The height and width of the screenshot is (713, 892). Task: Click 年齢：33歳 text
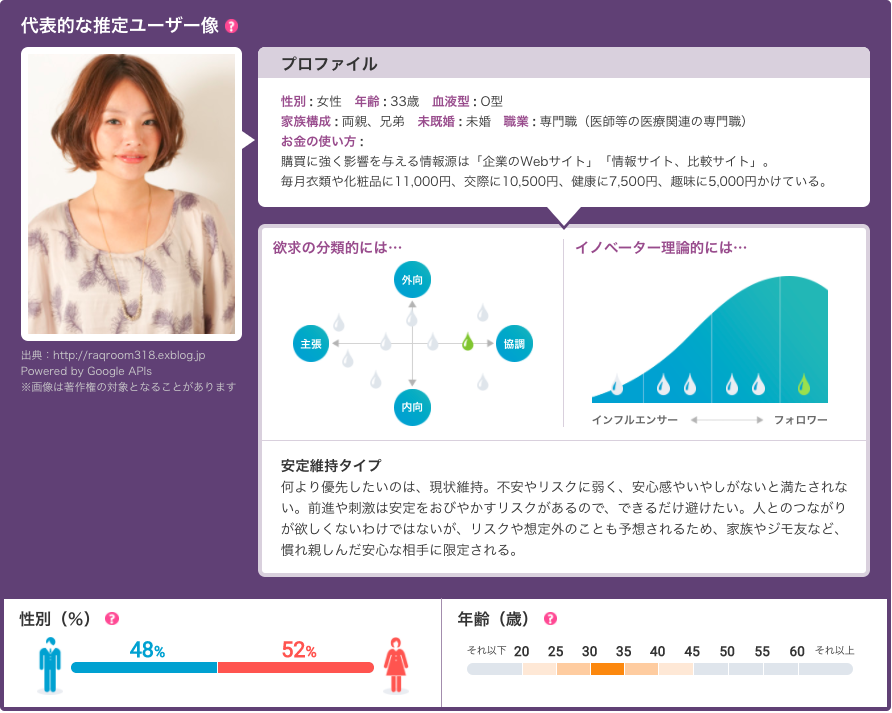(x=387, y=101)
